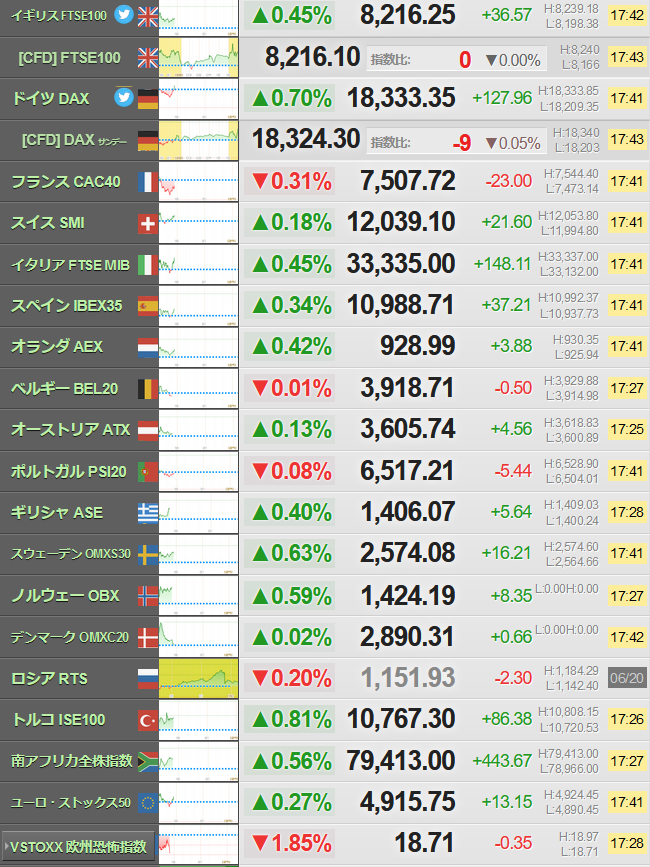Screen dimensions: 650x867
Task: Open the [CFD] FTSE100 chart thumbnail
Action: click(198, 58)
